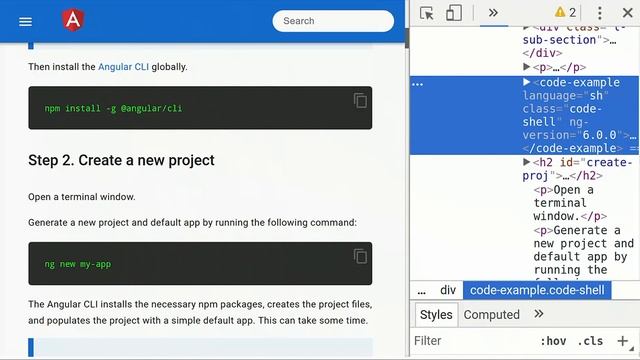Click the 'ng new my-app' code text
Screen dimensions: 640x360
click(x=78, y=264)
